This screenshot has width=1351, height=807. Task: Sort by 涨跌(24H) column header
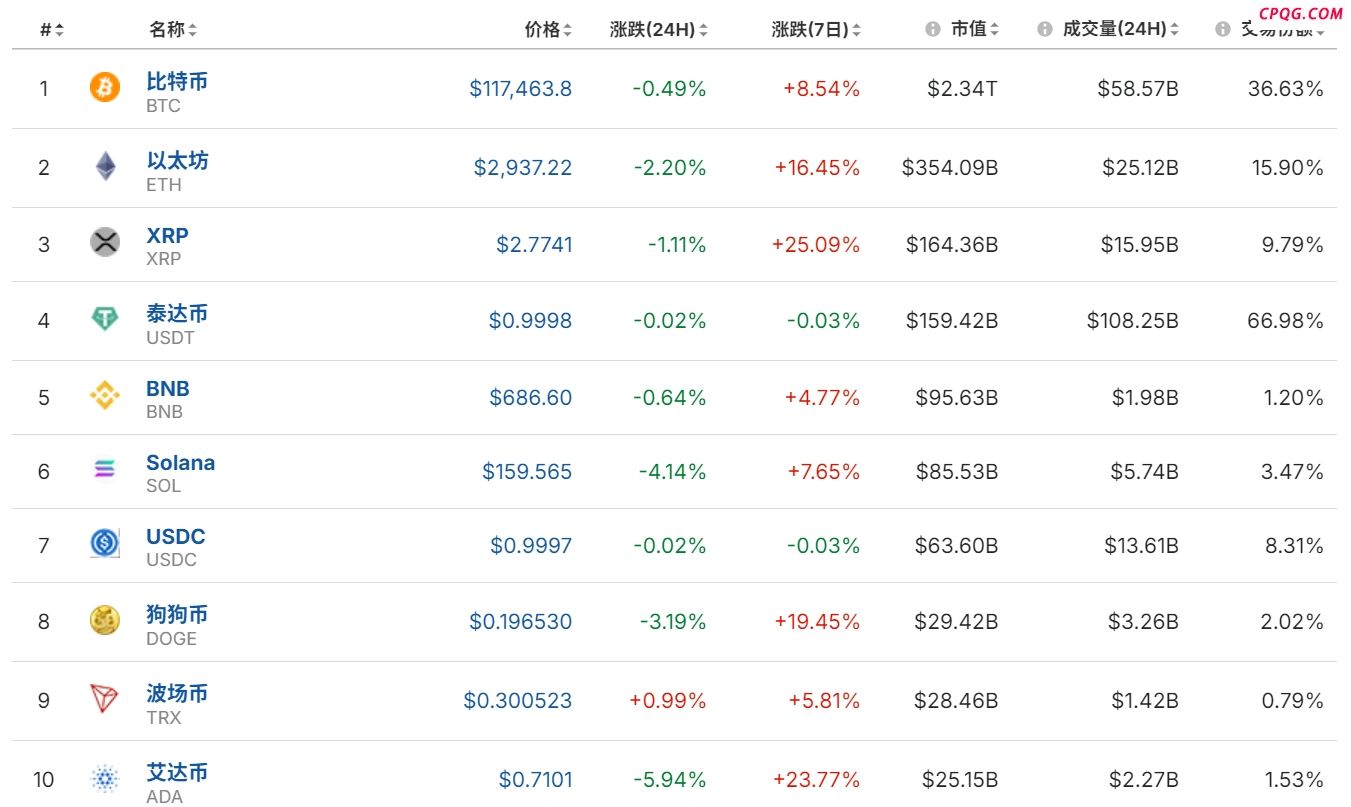click(x=658, y=30)
